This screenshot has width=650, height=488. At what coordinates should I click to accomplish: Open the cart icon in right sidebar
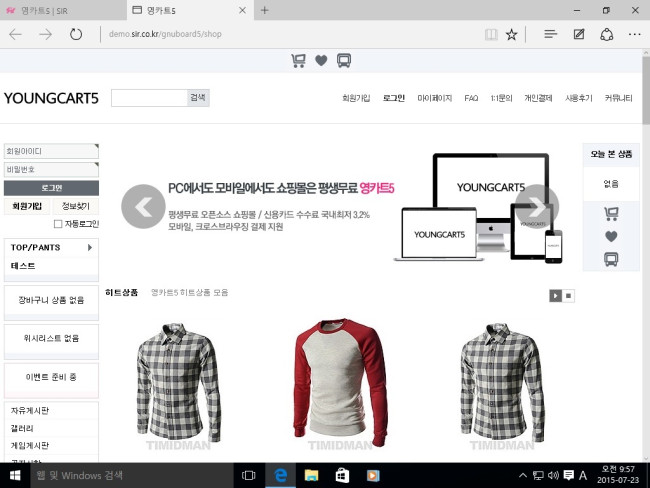pos(611,213)
